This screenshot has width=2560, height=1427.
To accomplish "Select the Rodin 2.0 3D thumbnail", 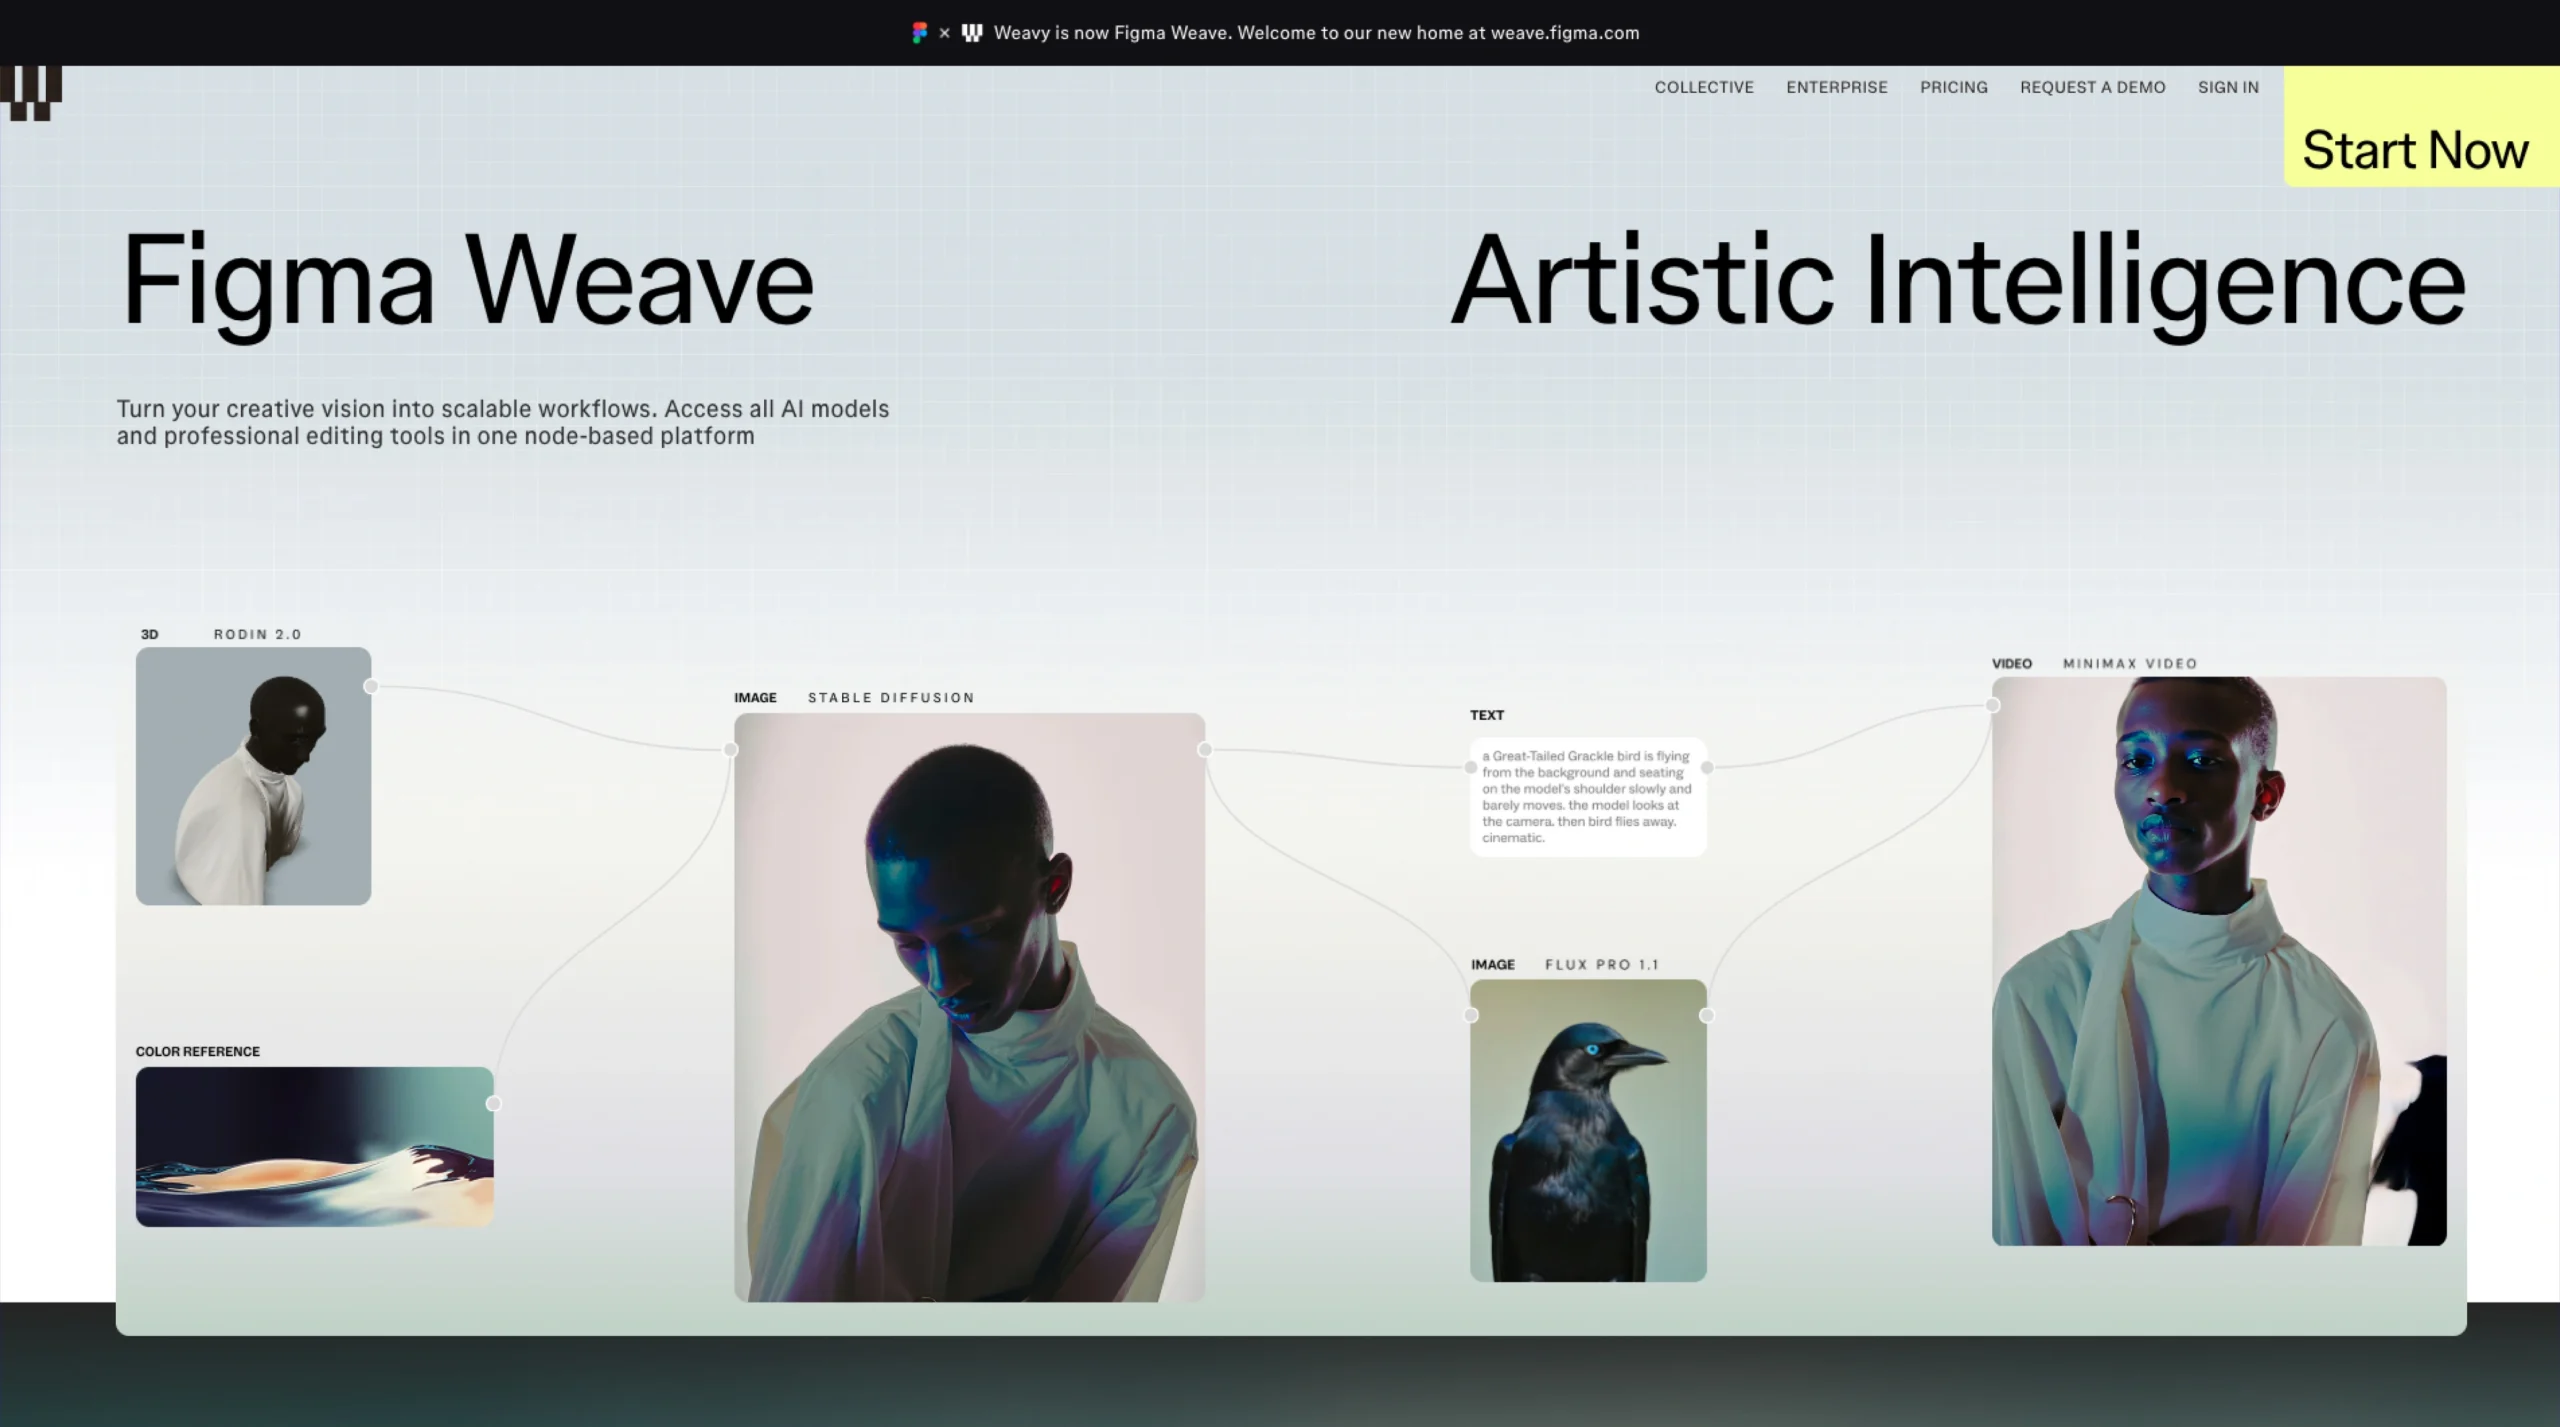I will pos(253,776).
